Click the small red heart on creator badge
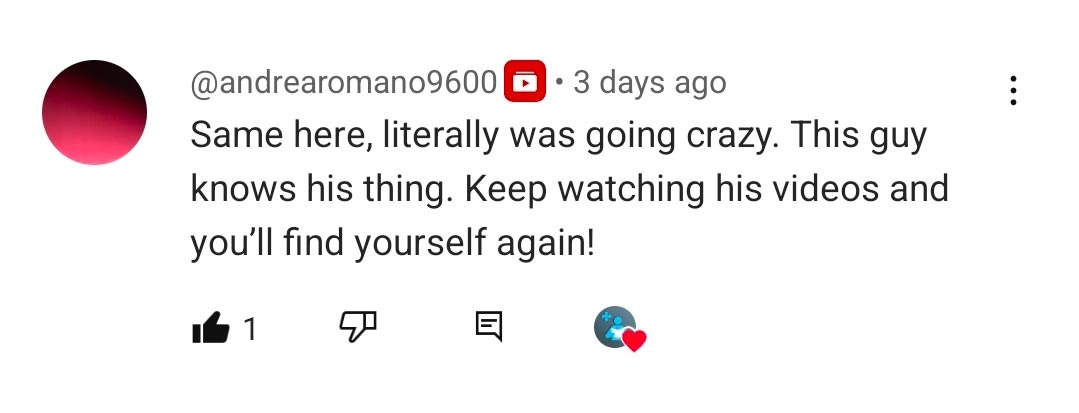1079x413 pixels. [x=635, y=341]
